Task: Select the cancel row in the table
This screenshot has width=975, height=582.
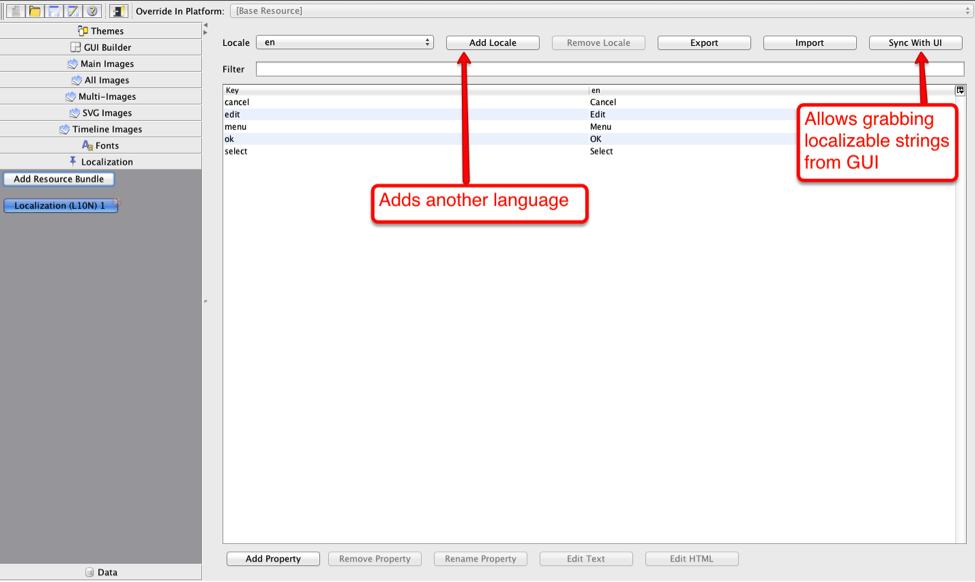Action: point(400,101)
